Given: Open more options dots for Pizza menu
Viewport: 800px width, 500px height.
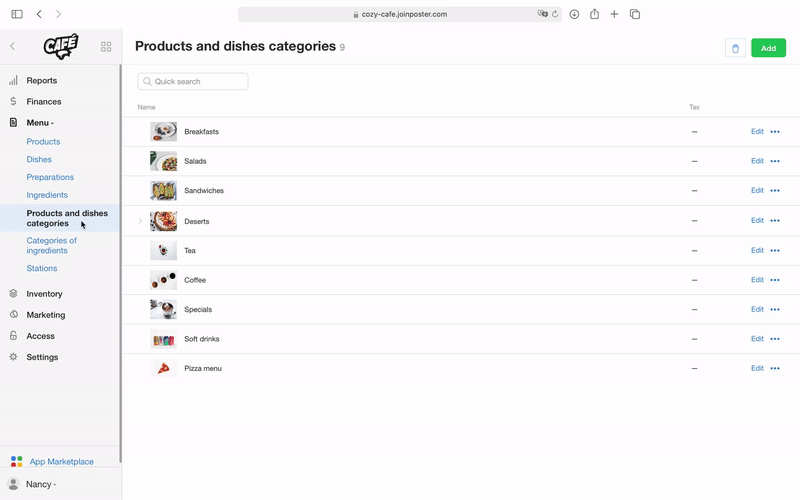Looking at the screenshot, I should [775, 368].
